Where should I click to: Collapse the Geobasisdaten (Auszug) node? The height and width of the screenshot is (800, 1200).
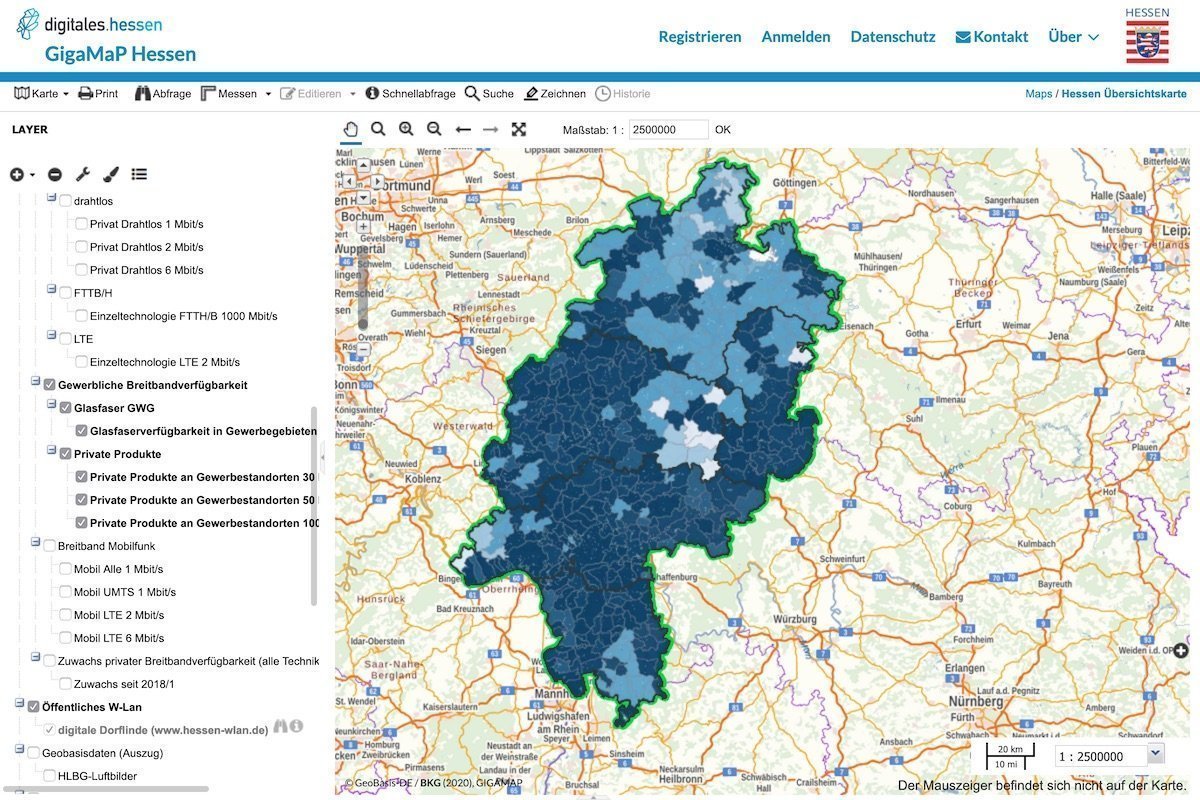(x=20, y=750)
